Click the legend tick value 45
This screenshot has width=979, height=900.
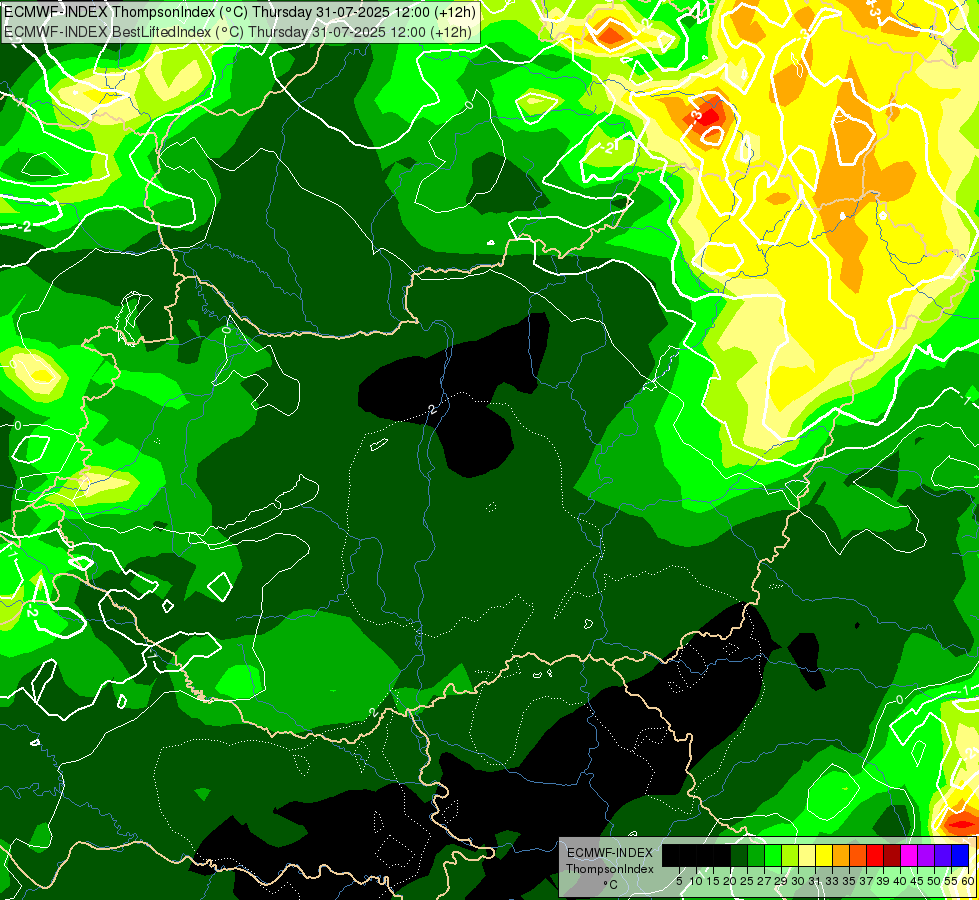click(918, 881)
